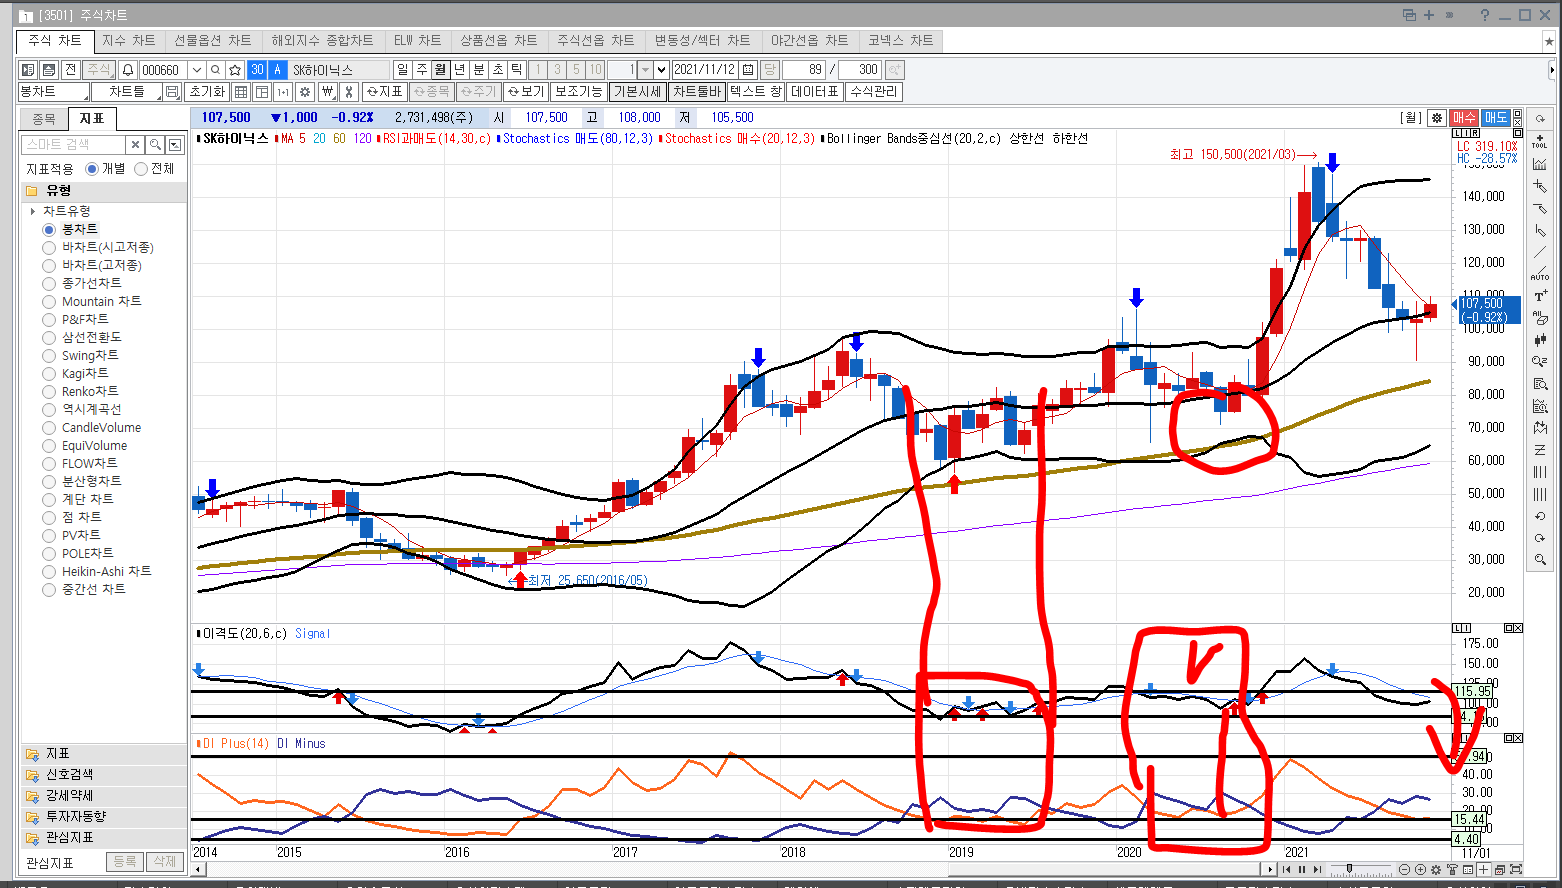Image resolution: width=1562 pixels, height=888 pixels.
Task: Click the chart area settings gear near 매수
Action: point(1436,118)
